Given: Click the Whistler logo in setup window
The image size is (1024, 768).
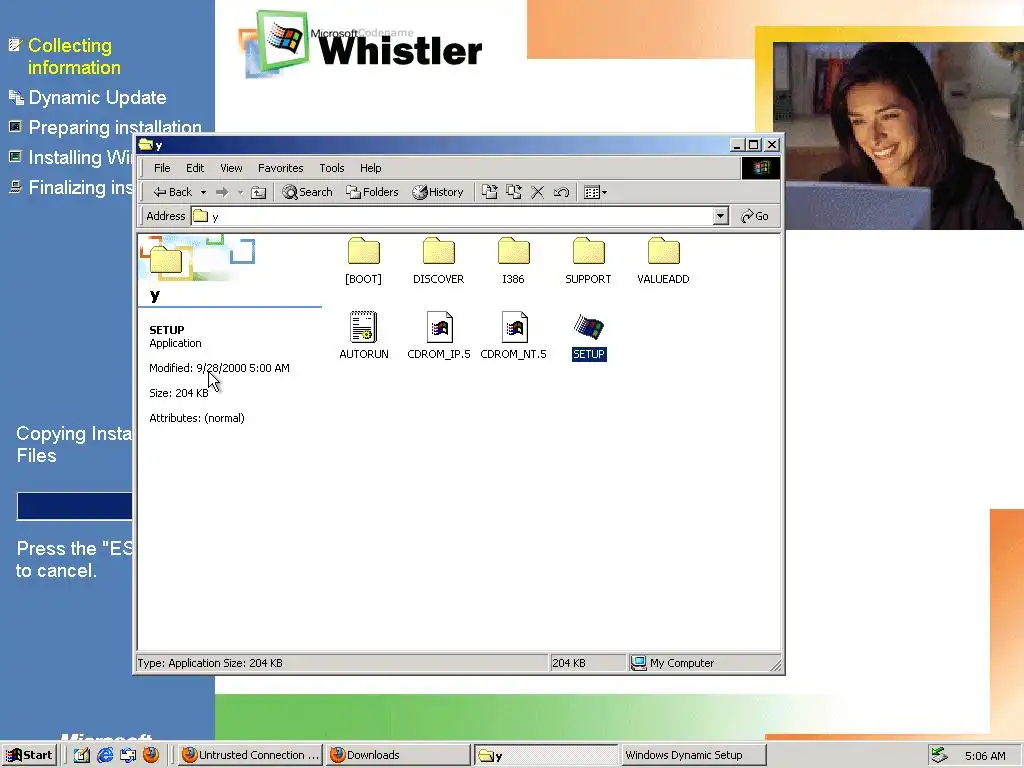Looking at the screenshot, I should pyautogui.click(x=359, y=43).
